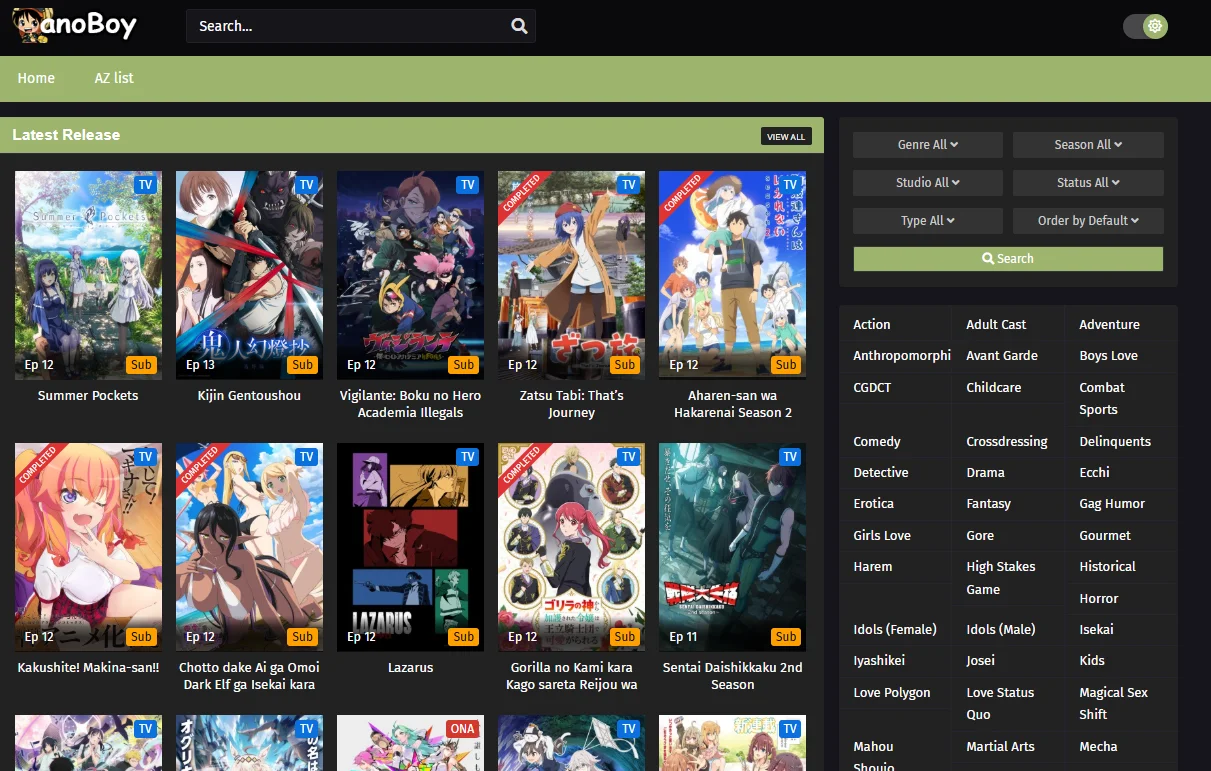Select the Chotto dake Ai ga Omoi title
This screenshot has height=771, width=1211.
tap(249, 676)
